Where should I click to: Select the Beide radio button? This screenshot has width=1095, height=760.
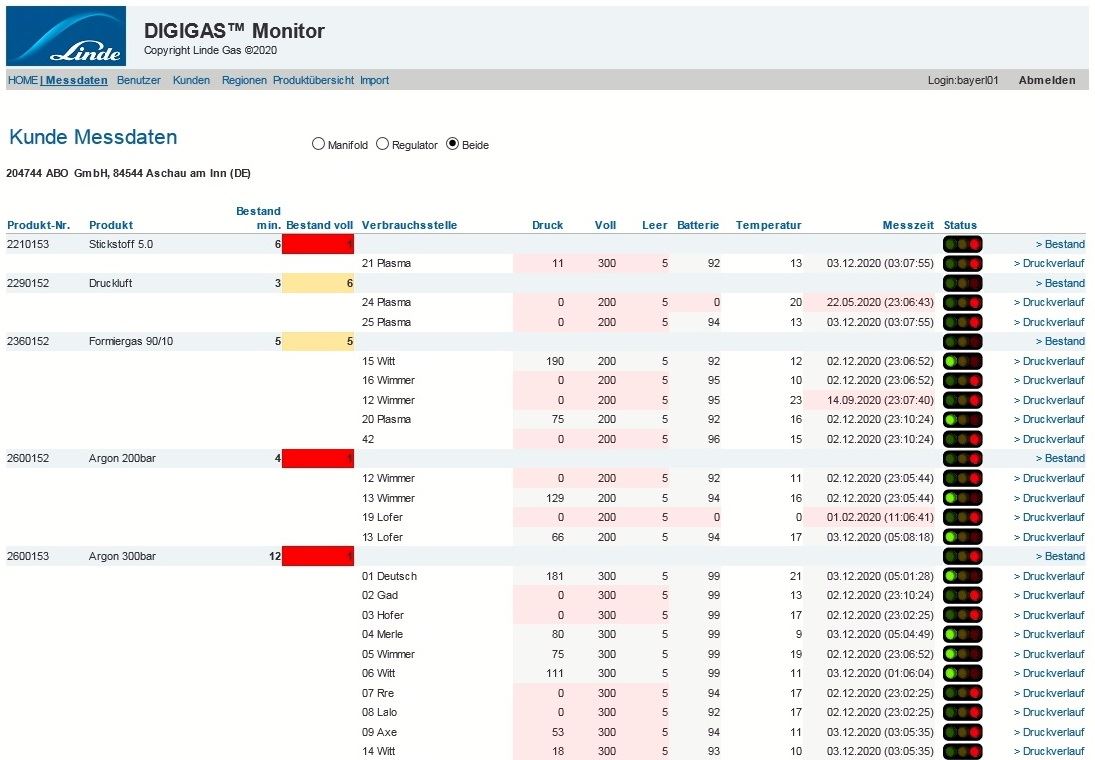[x=452, y=144]
